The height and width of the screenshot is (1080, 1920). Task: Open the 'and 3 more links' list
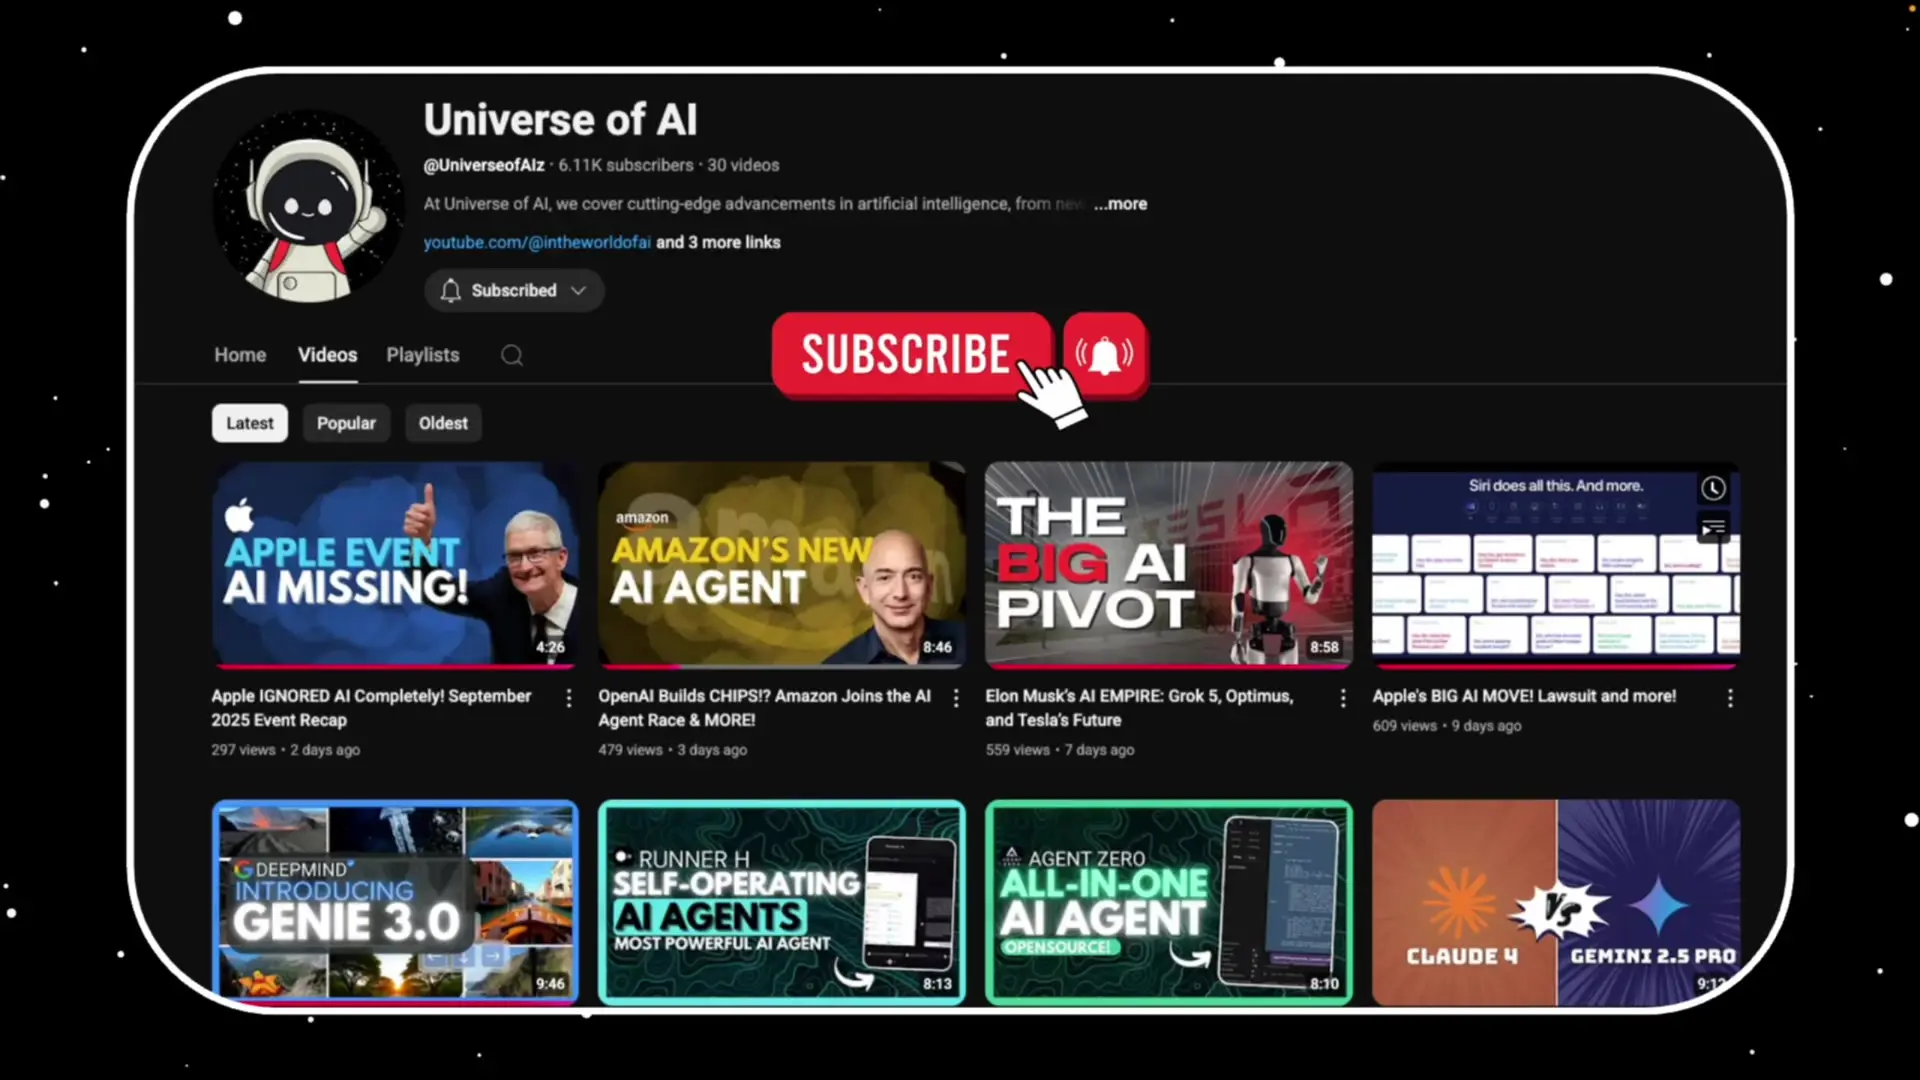coord(718,242)
